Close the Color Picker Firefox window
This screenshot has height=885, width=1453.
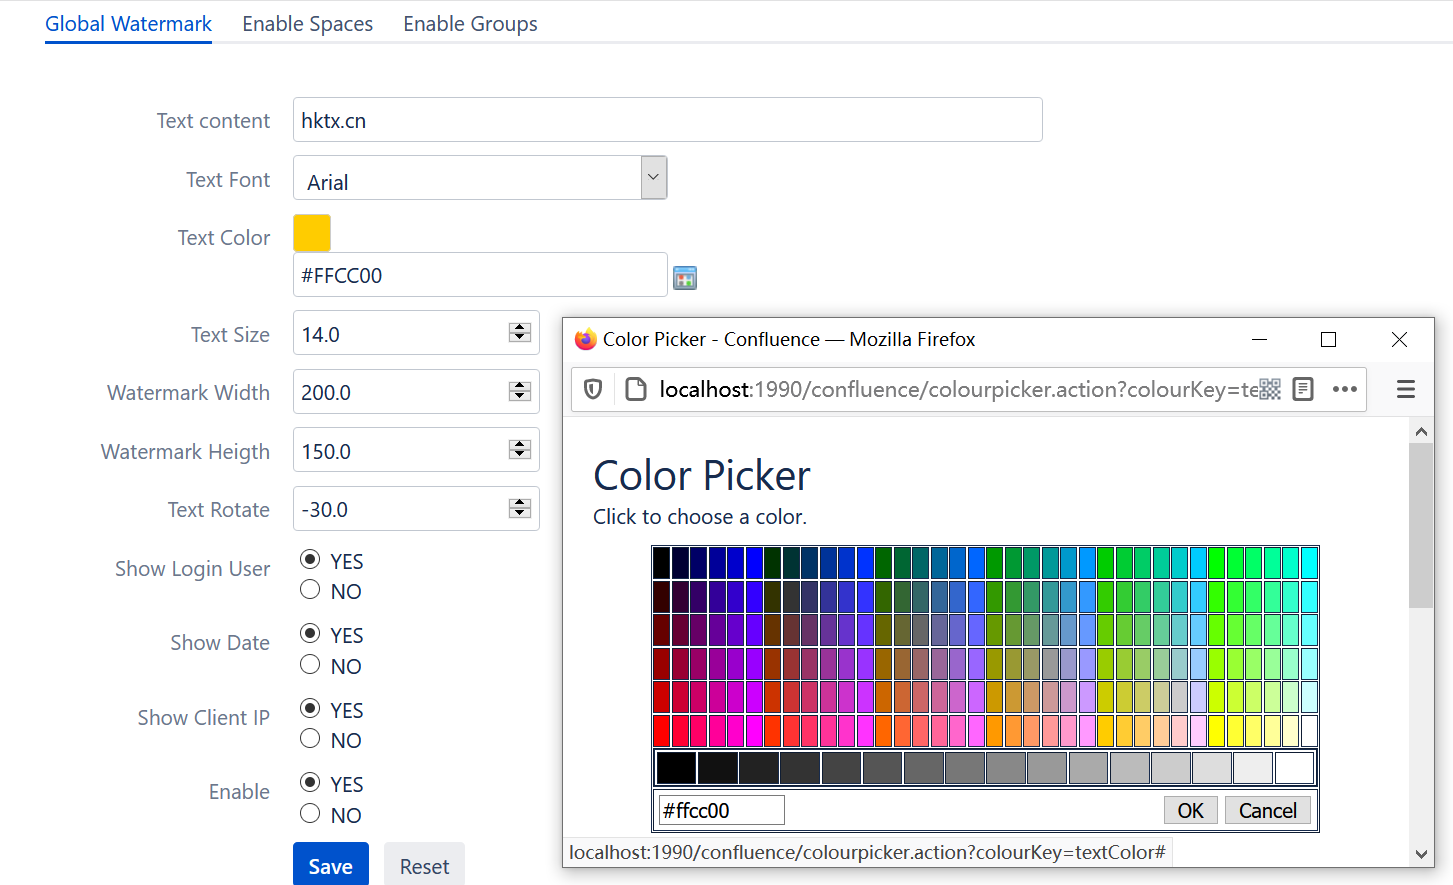[x=1400, y=340]
